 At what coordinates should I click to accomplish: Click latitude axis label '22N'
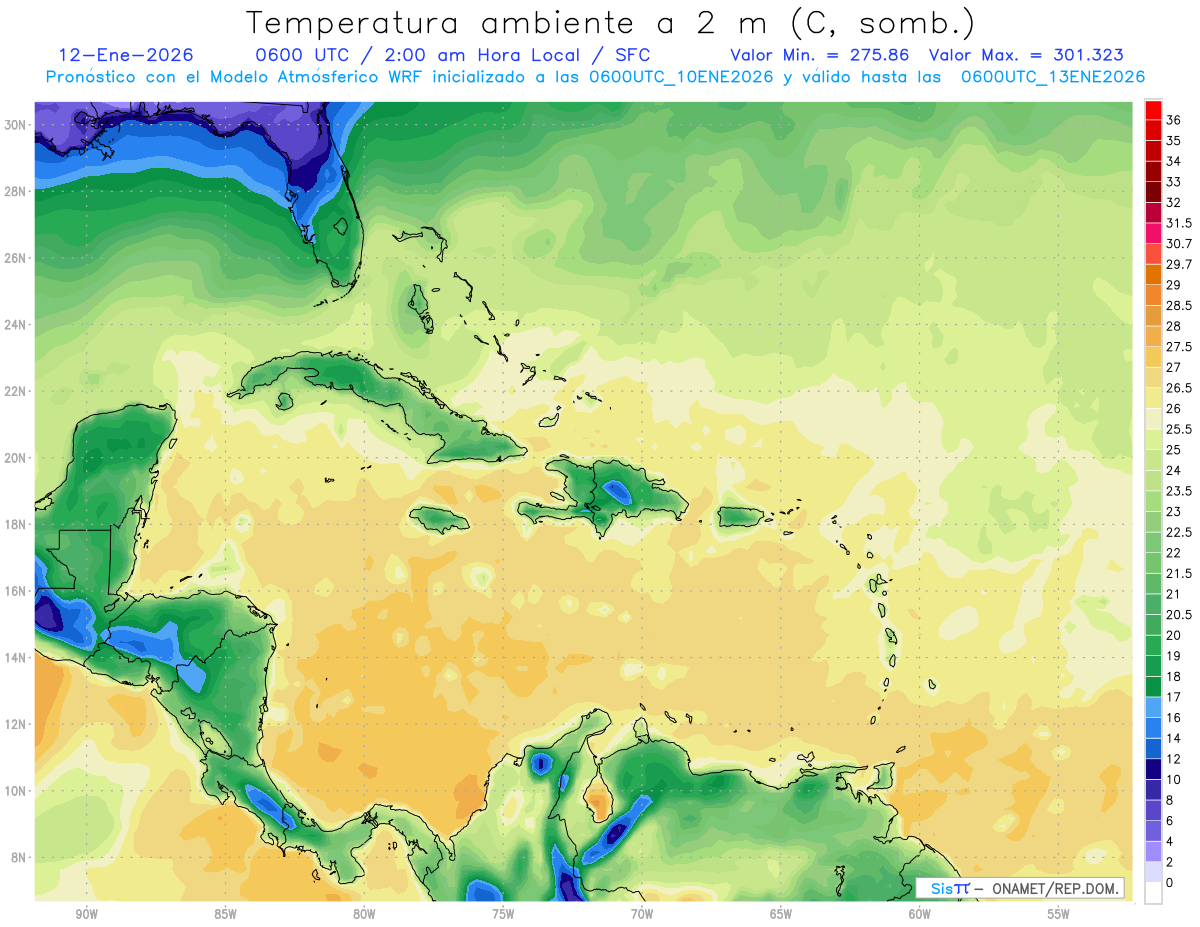coord(15,391)
